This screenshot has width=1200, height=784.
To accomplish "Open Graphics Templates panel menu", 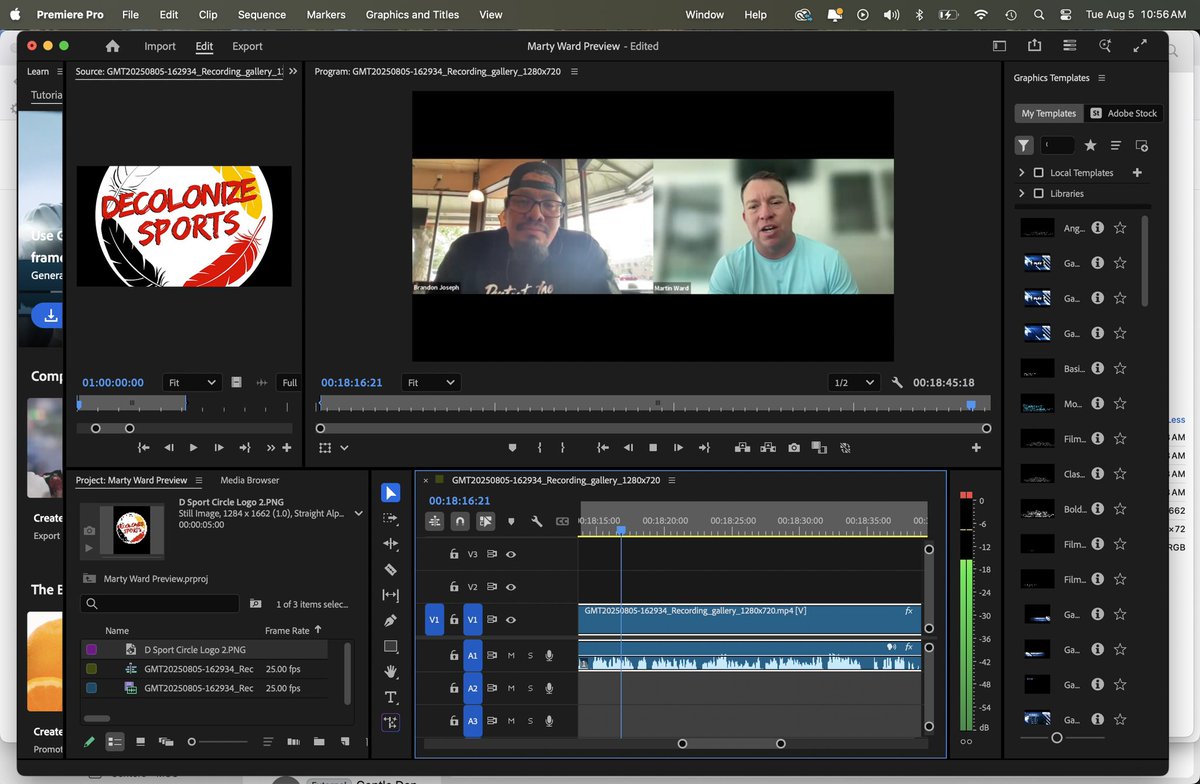I will tap(1101, 78).
